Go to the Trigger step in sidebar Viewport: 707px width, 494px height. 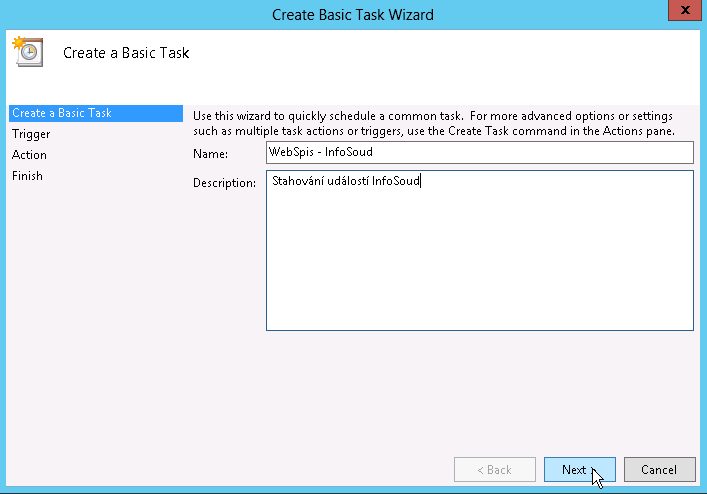click(x=31, y=134)
